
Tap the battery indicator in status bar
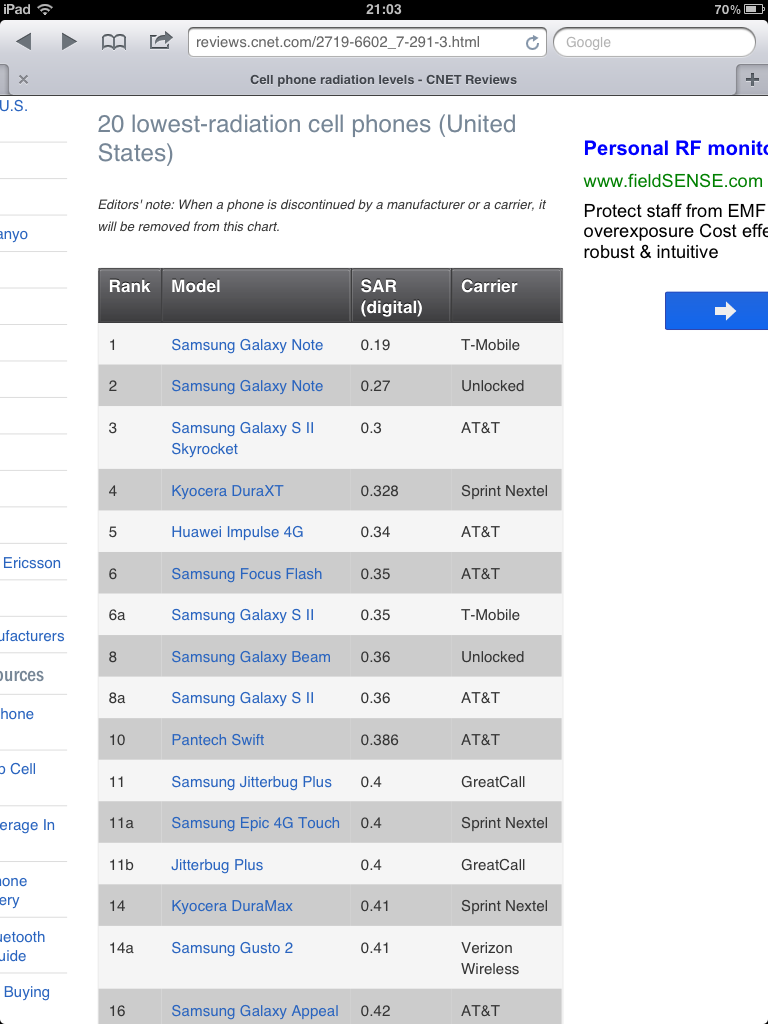tap(755, 9)
